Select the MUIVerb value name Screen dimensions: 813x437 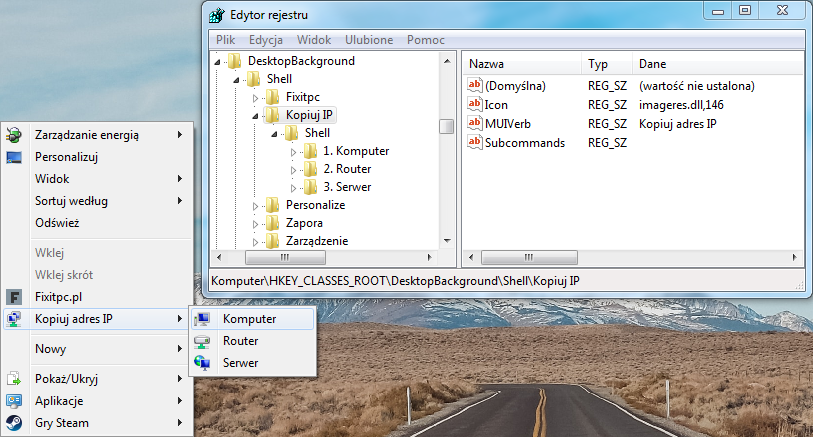click(x=508, y=124)
